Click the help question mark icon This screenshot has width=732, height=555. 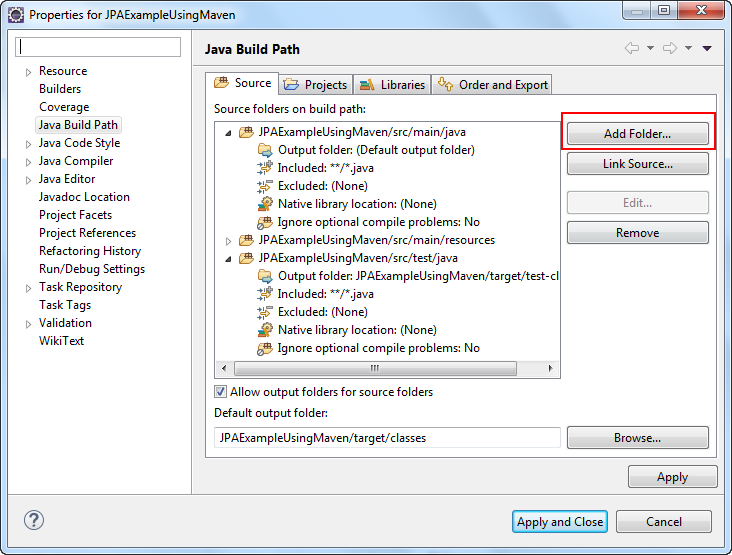click(34, 520)
